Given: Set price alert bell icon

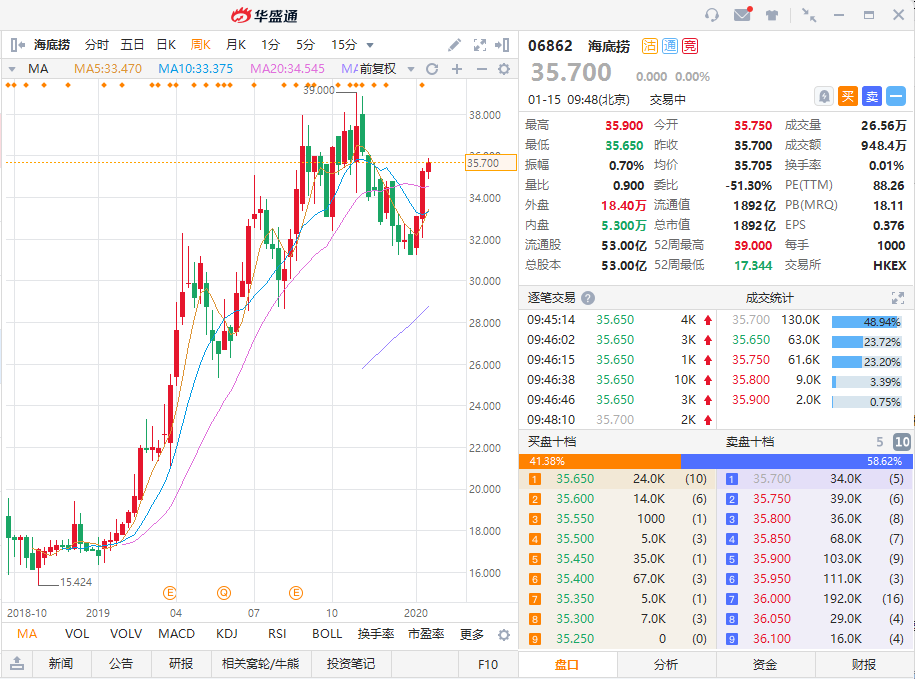Looking at the screenshot, I should coord(824,96).
